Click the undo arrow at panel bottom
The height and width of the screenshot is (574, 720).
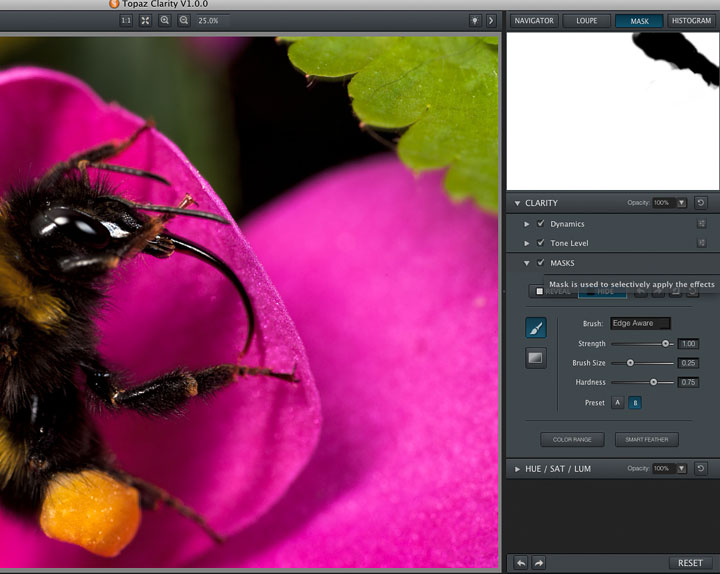click(521, 563)
